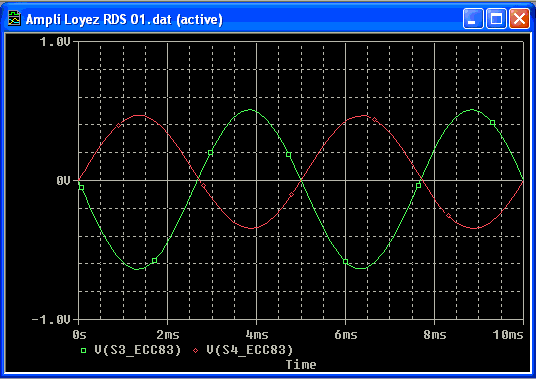Click the 0s x-axis label

pos(79,335)
